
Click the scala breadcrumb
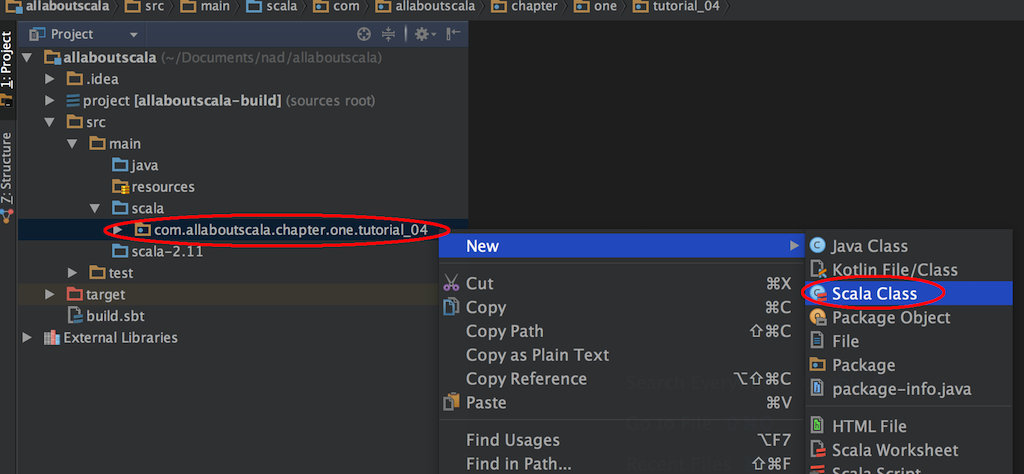click(x=272, y=7)
